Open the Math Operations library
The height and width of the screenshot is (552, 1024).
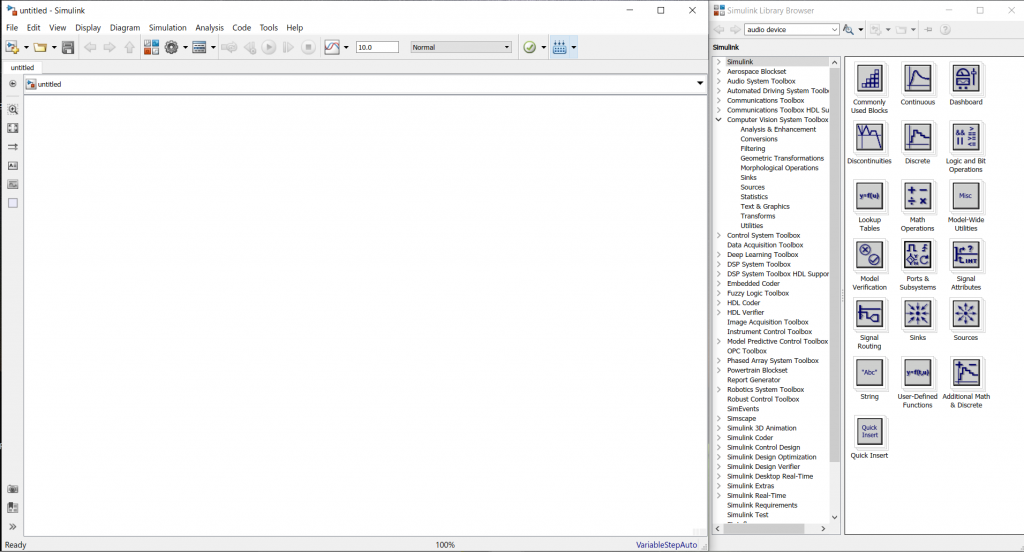coord(918,197)
